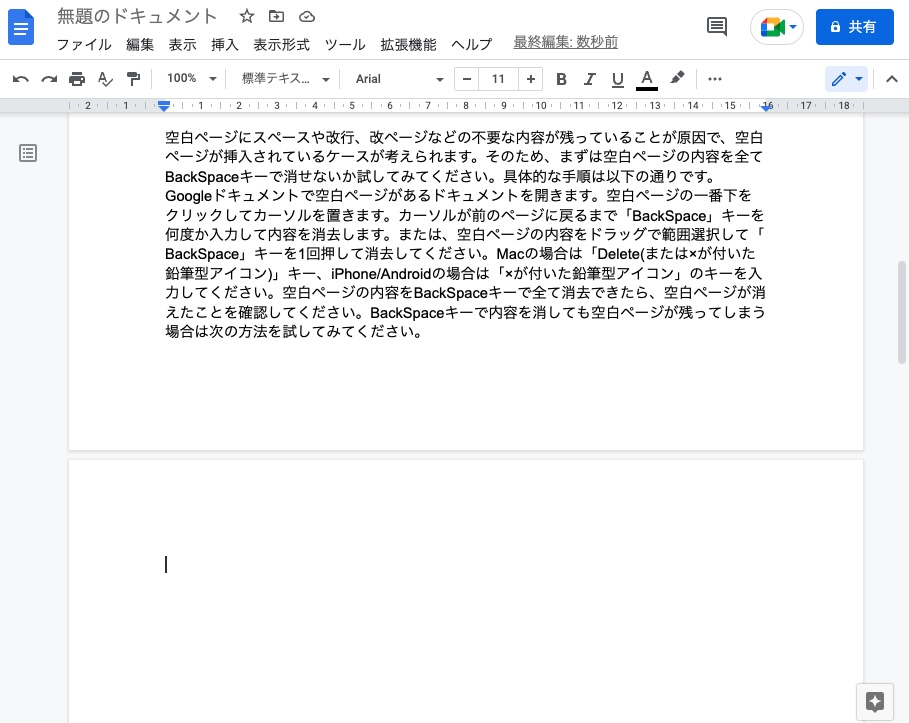Expand the editing mode pencil dropdown
909x723 pixels.
click(857, 78)
